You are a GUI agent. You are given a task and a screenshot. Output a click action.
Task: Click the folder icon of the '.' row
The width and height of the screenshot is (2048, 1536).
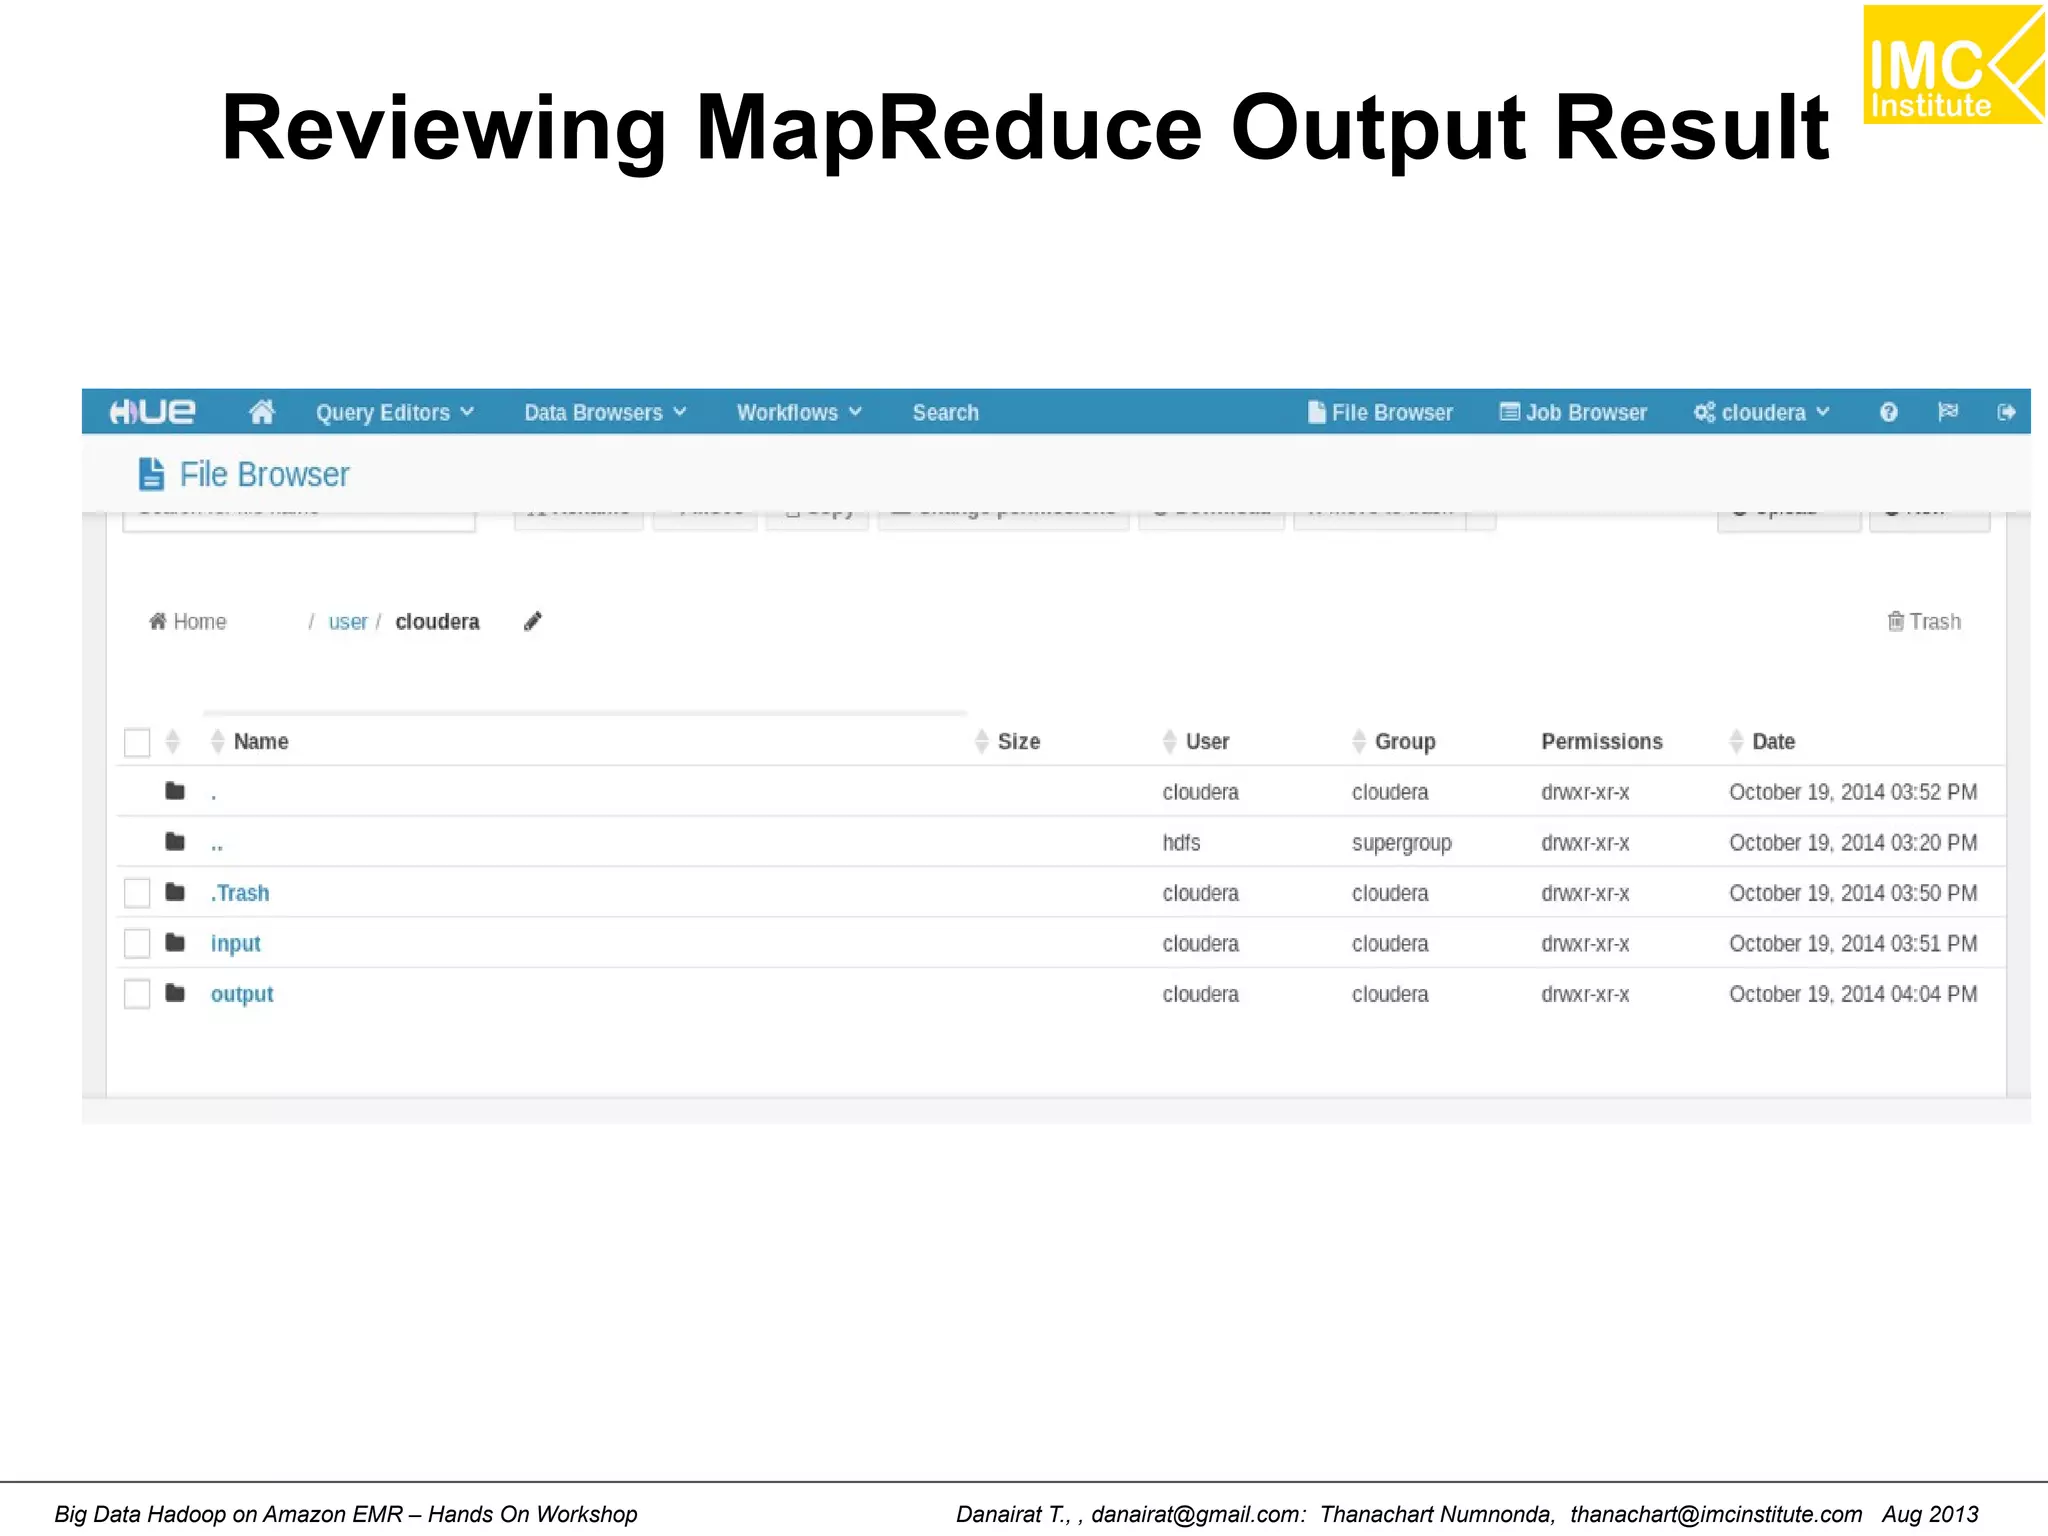click(x=175, y=791)
